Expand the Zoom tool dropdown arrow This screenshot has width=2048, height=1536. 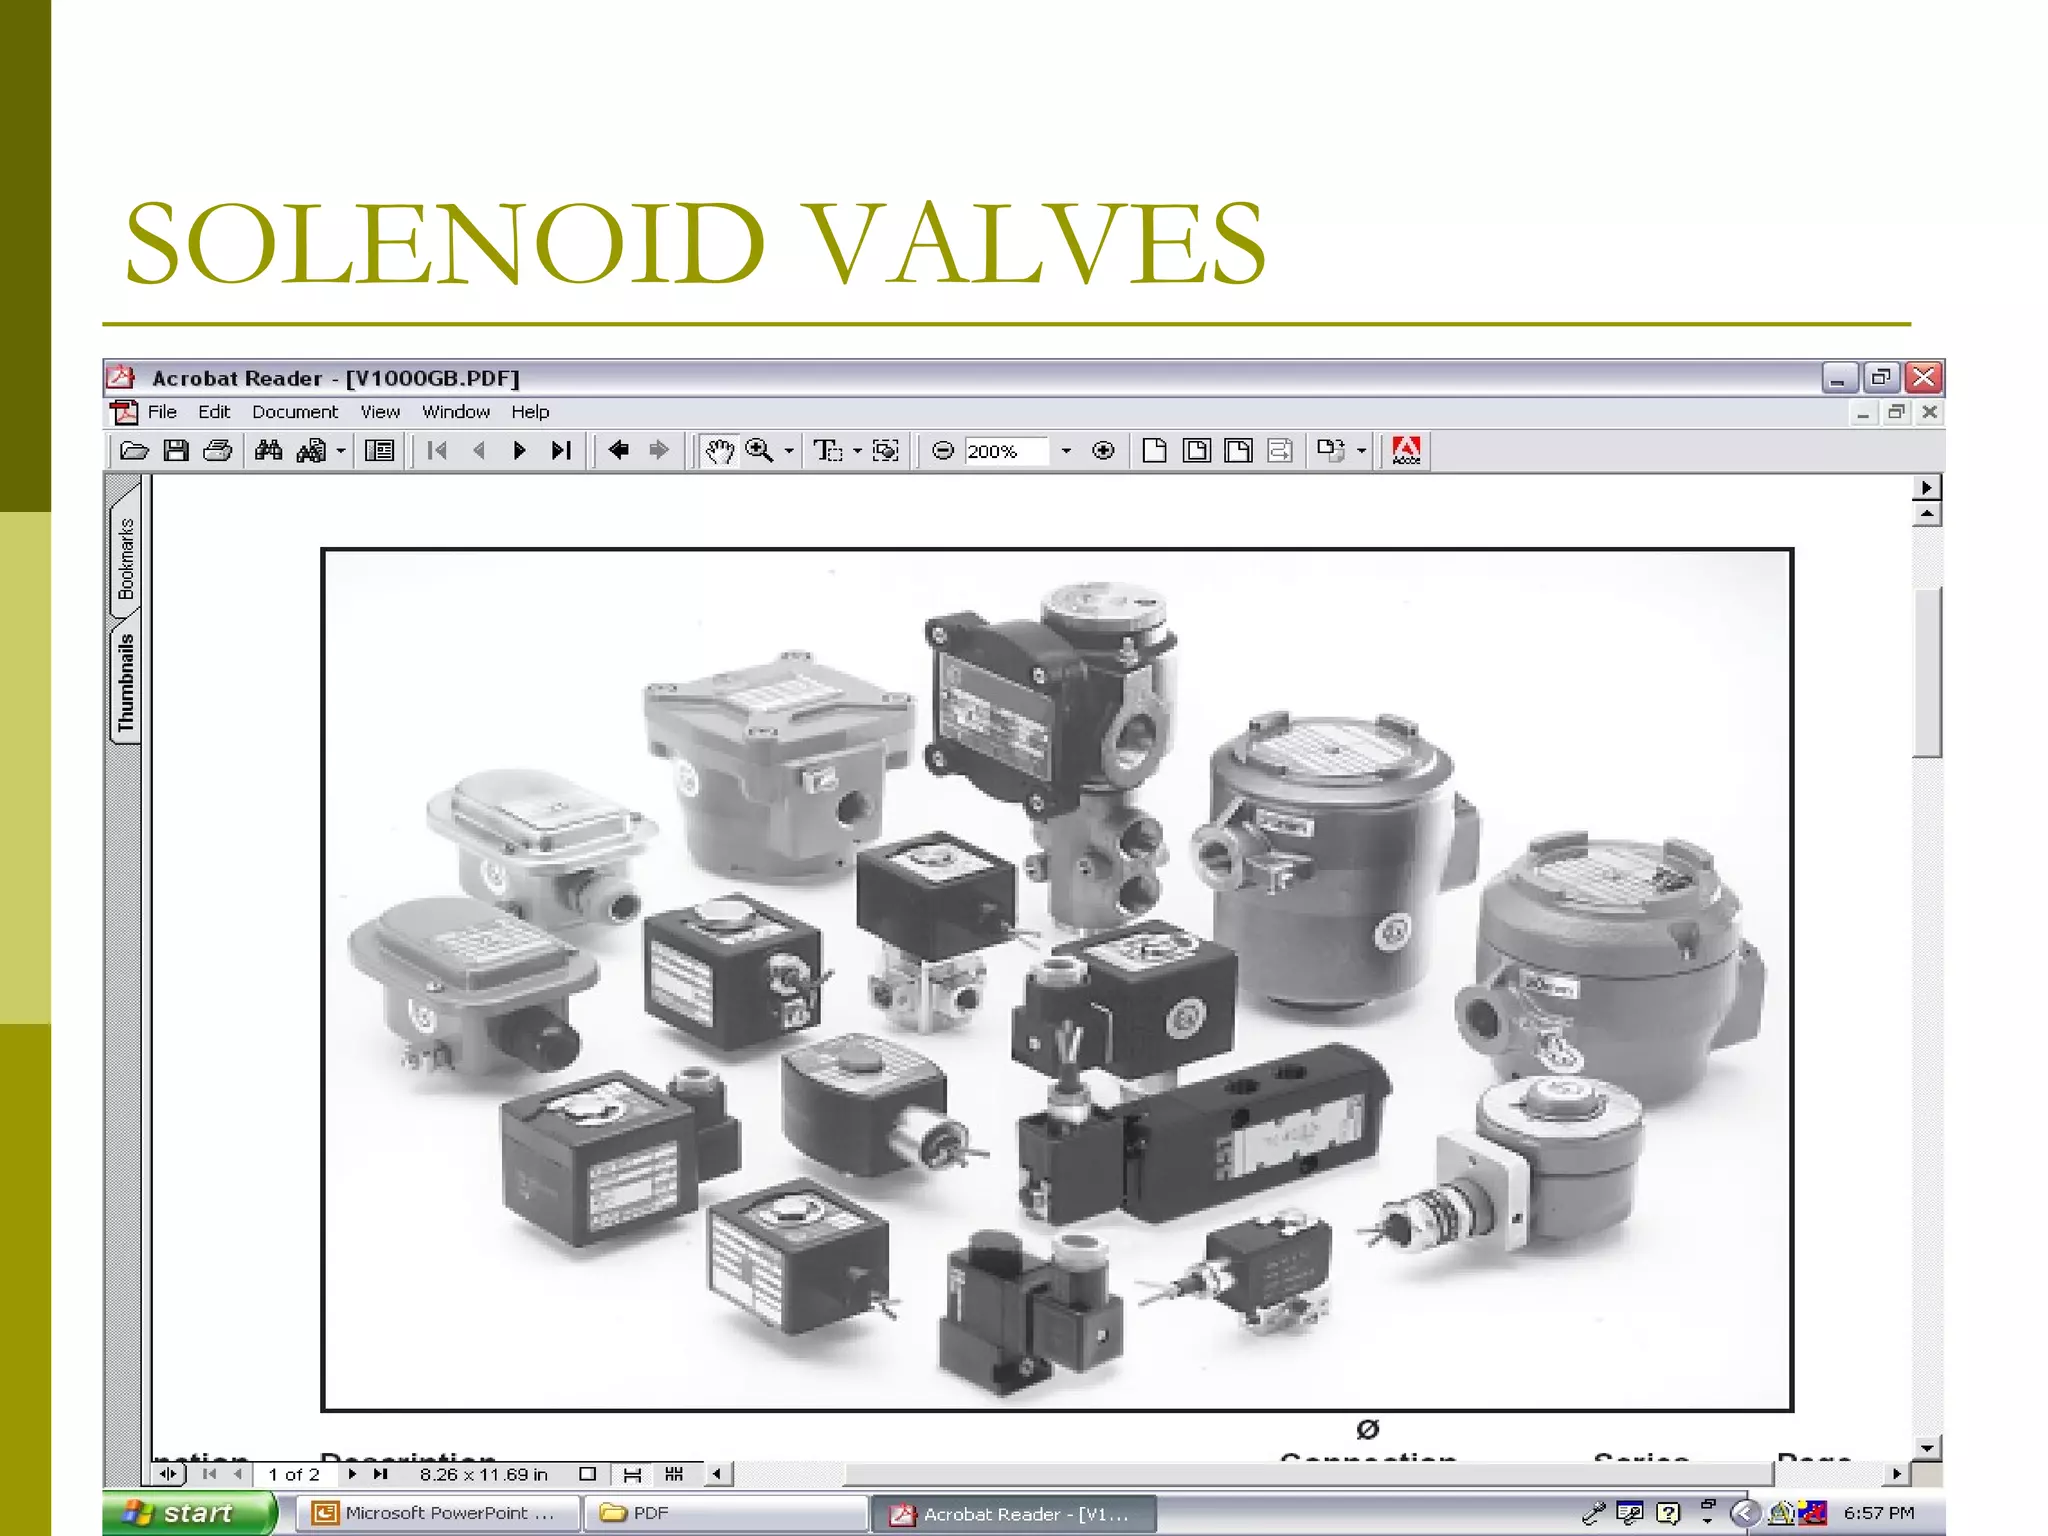[x=789, y=451]
